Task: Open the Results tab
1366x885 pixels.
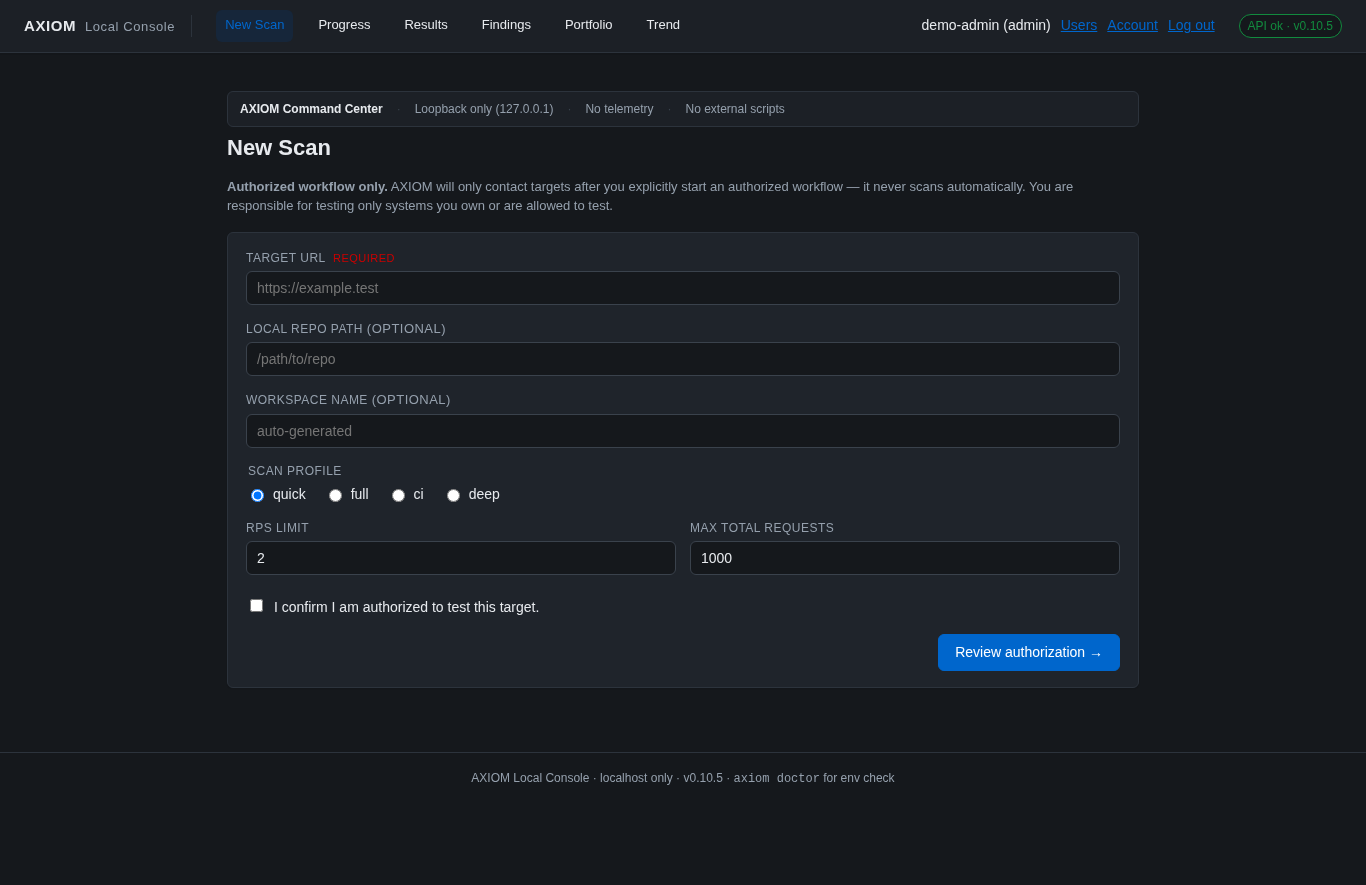Action: click(x=426, y=25)
